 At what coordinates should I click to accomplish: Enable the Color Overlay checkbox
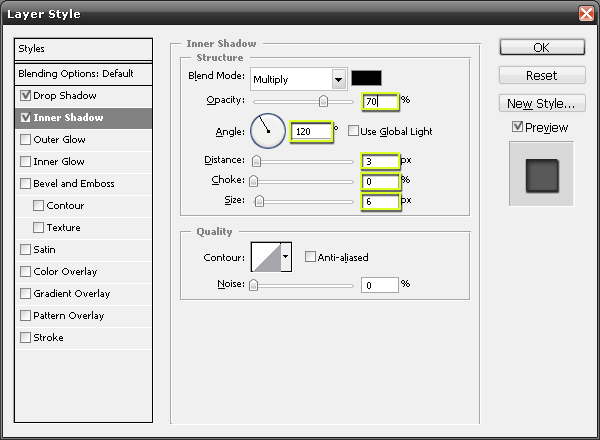[x=25, y=271]
